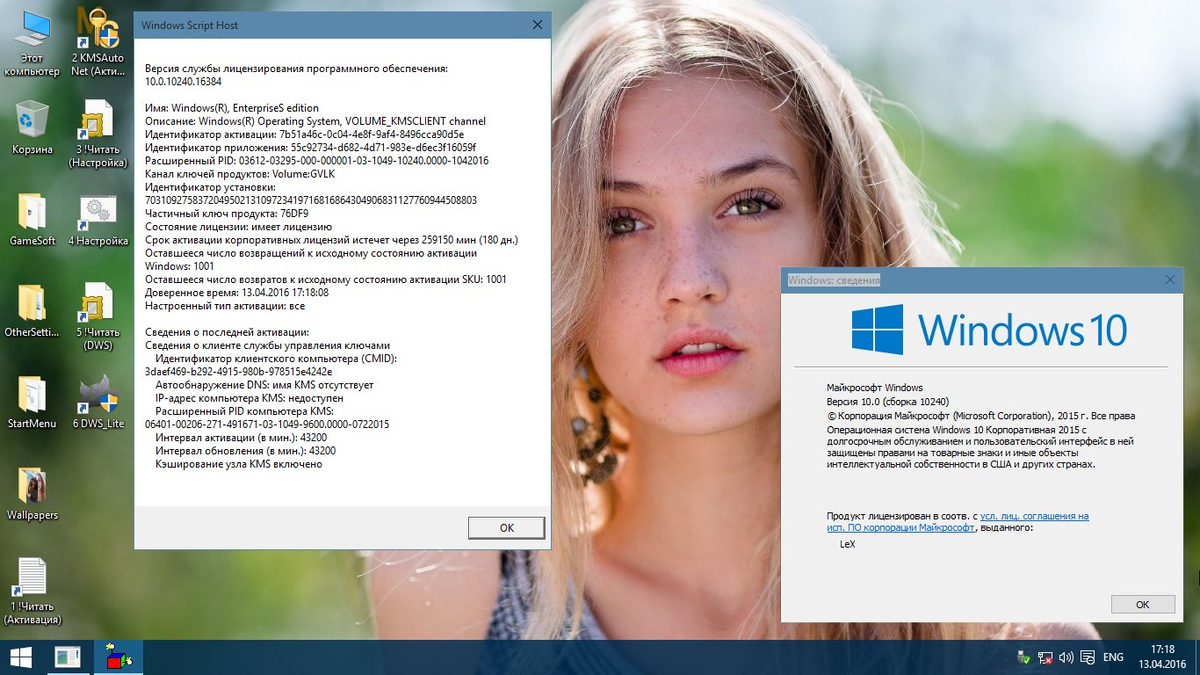Click the green desktop taskbar app icon
This screenshot has width=1200, height=675.
click(x=67, y=657)
